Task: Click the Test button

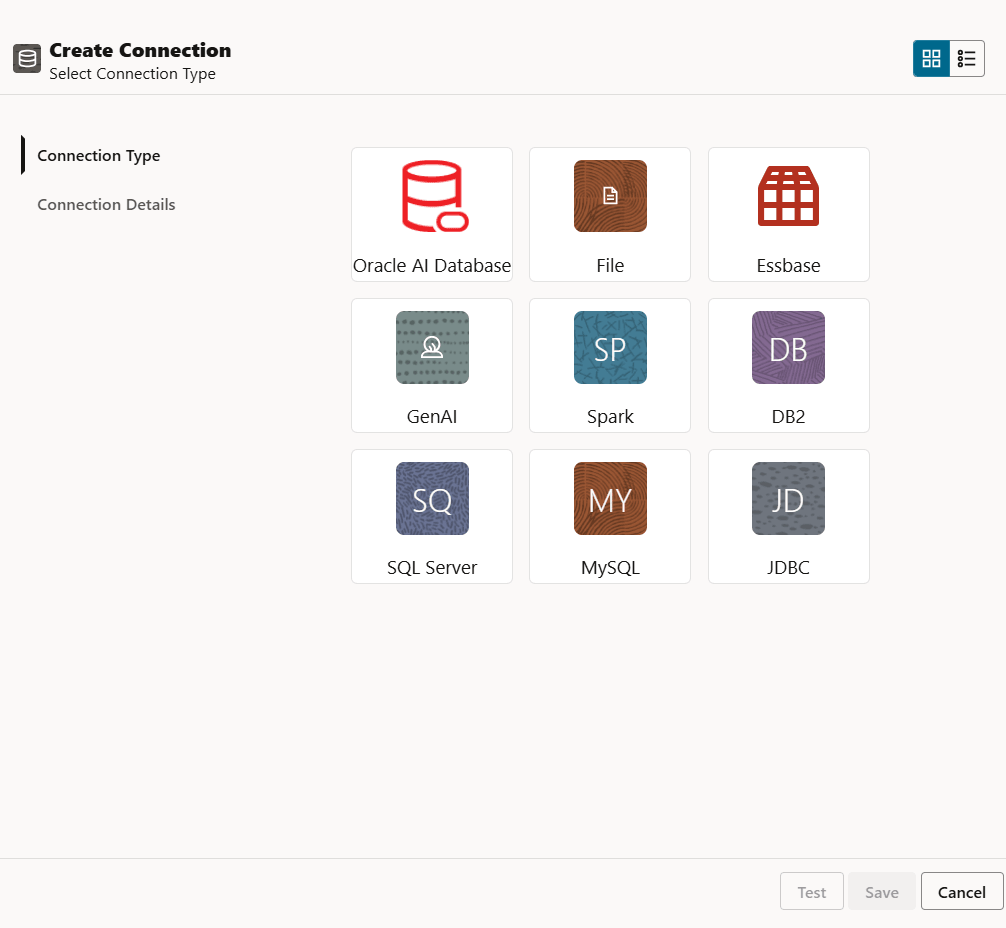Action: (x=812, y=891)
